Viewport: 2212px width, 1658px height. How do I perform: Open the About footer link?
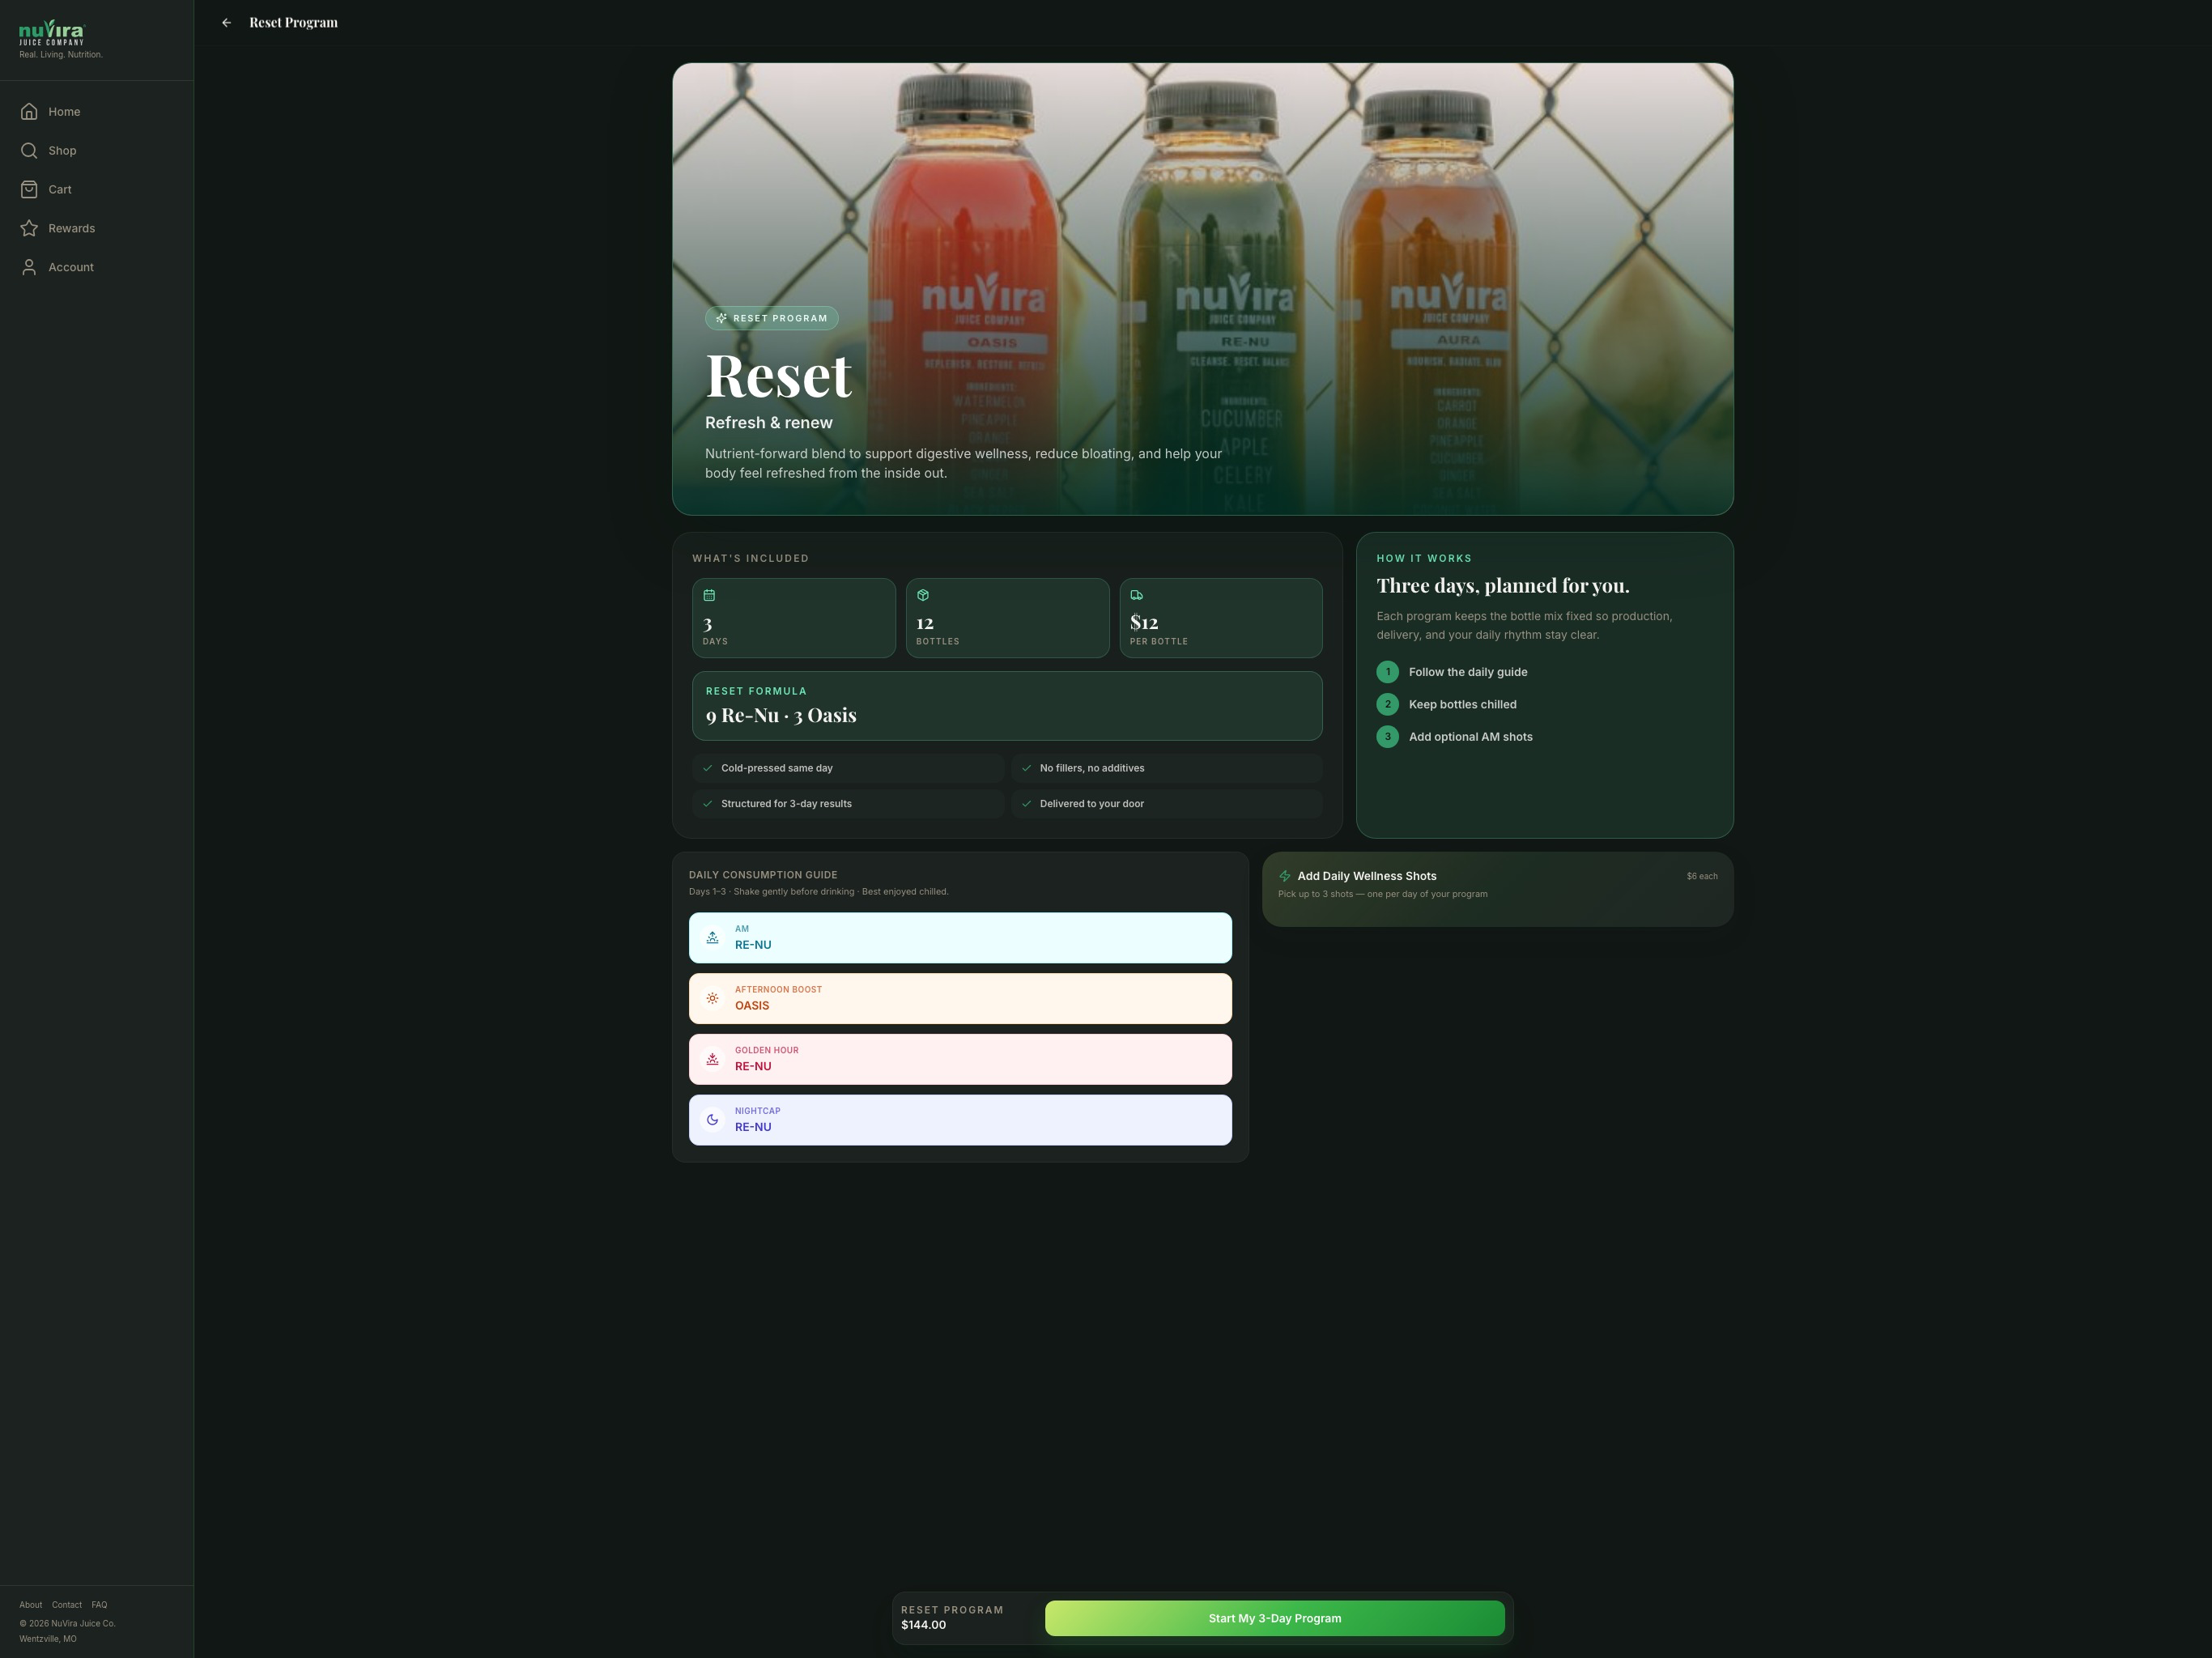tap(31, 1605)
